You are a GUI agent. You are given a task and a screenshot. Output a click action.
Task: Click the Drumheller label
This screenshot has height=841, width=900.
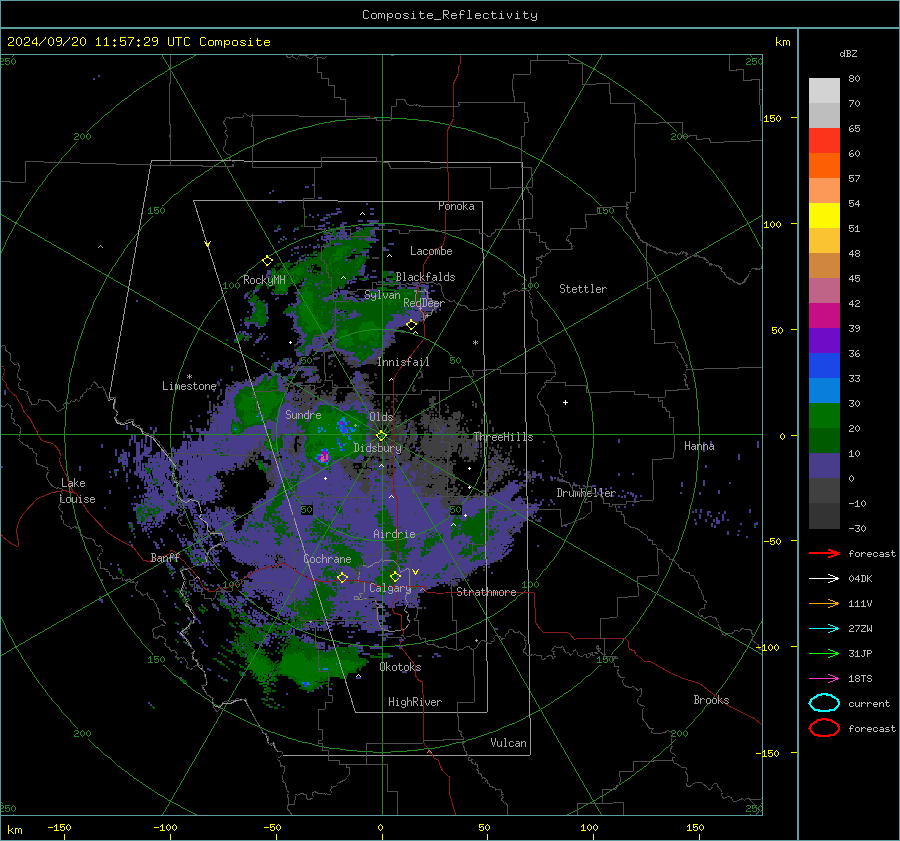(x=586, y=493)
